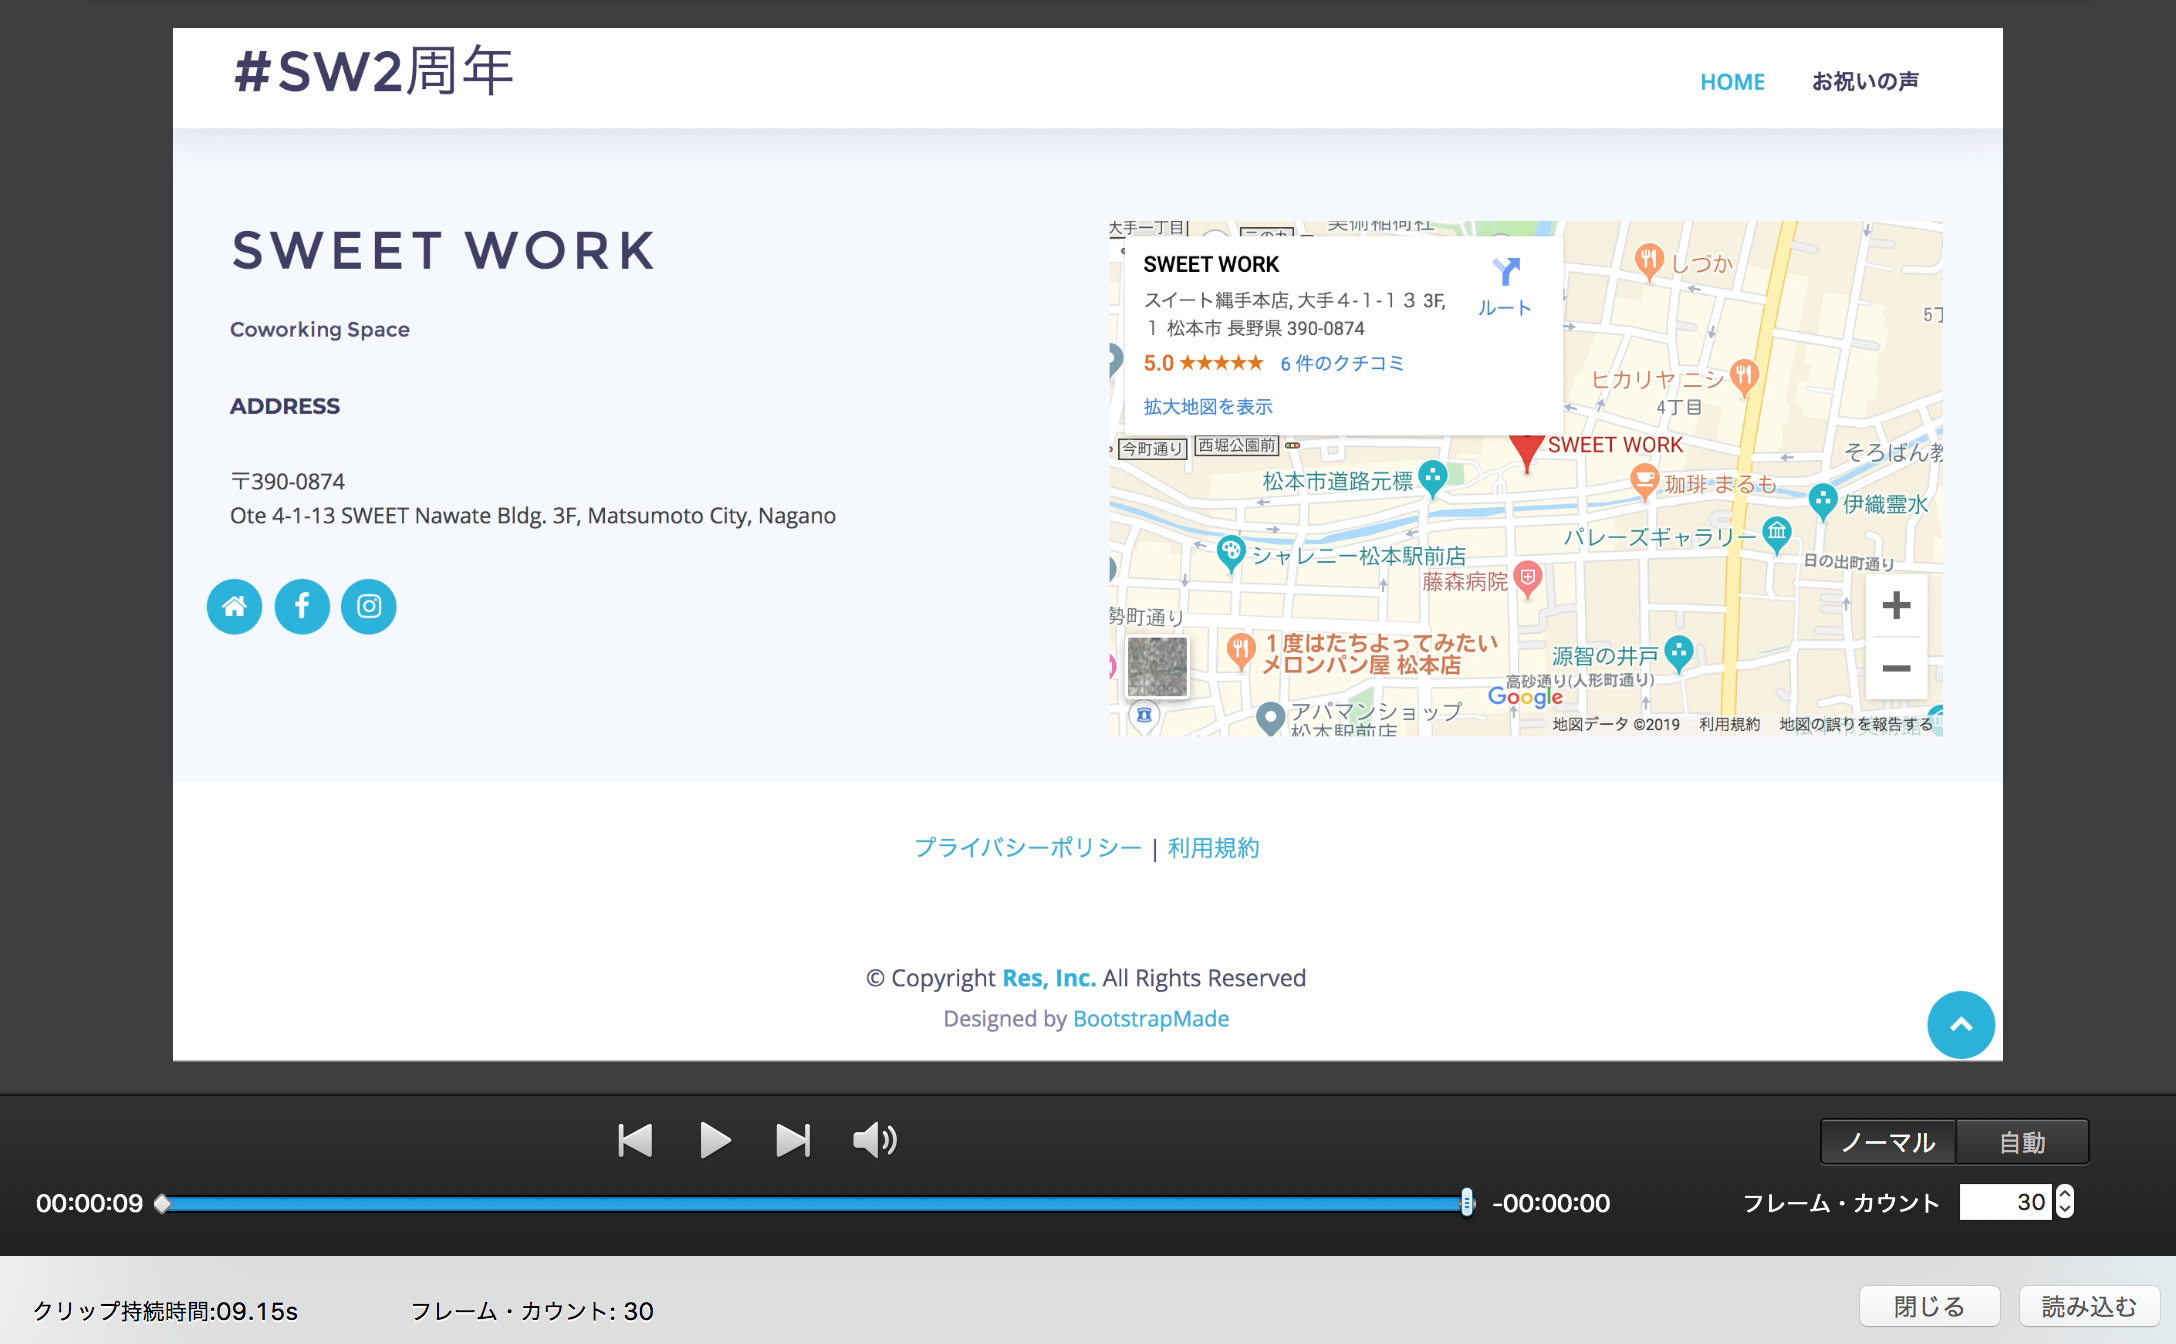Click the 藤森病院 hospital marker
Viewport: 2176px width, 1344px height.
point(1527,579)
